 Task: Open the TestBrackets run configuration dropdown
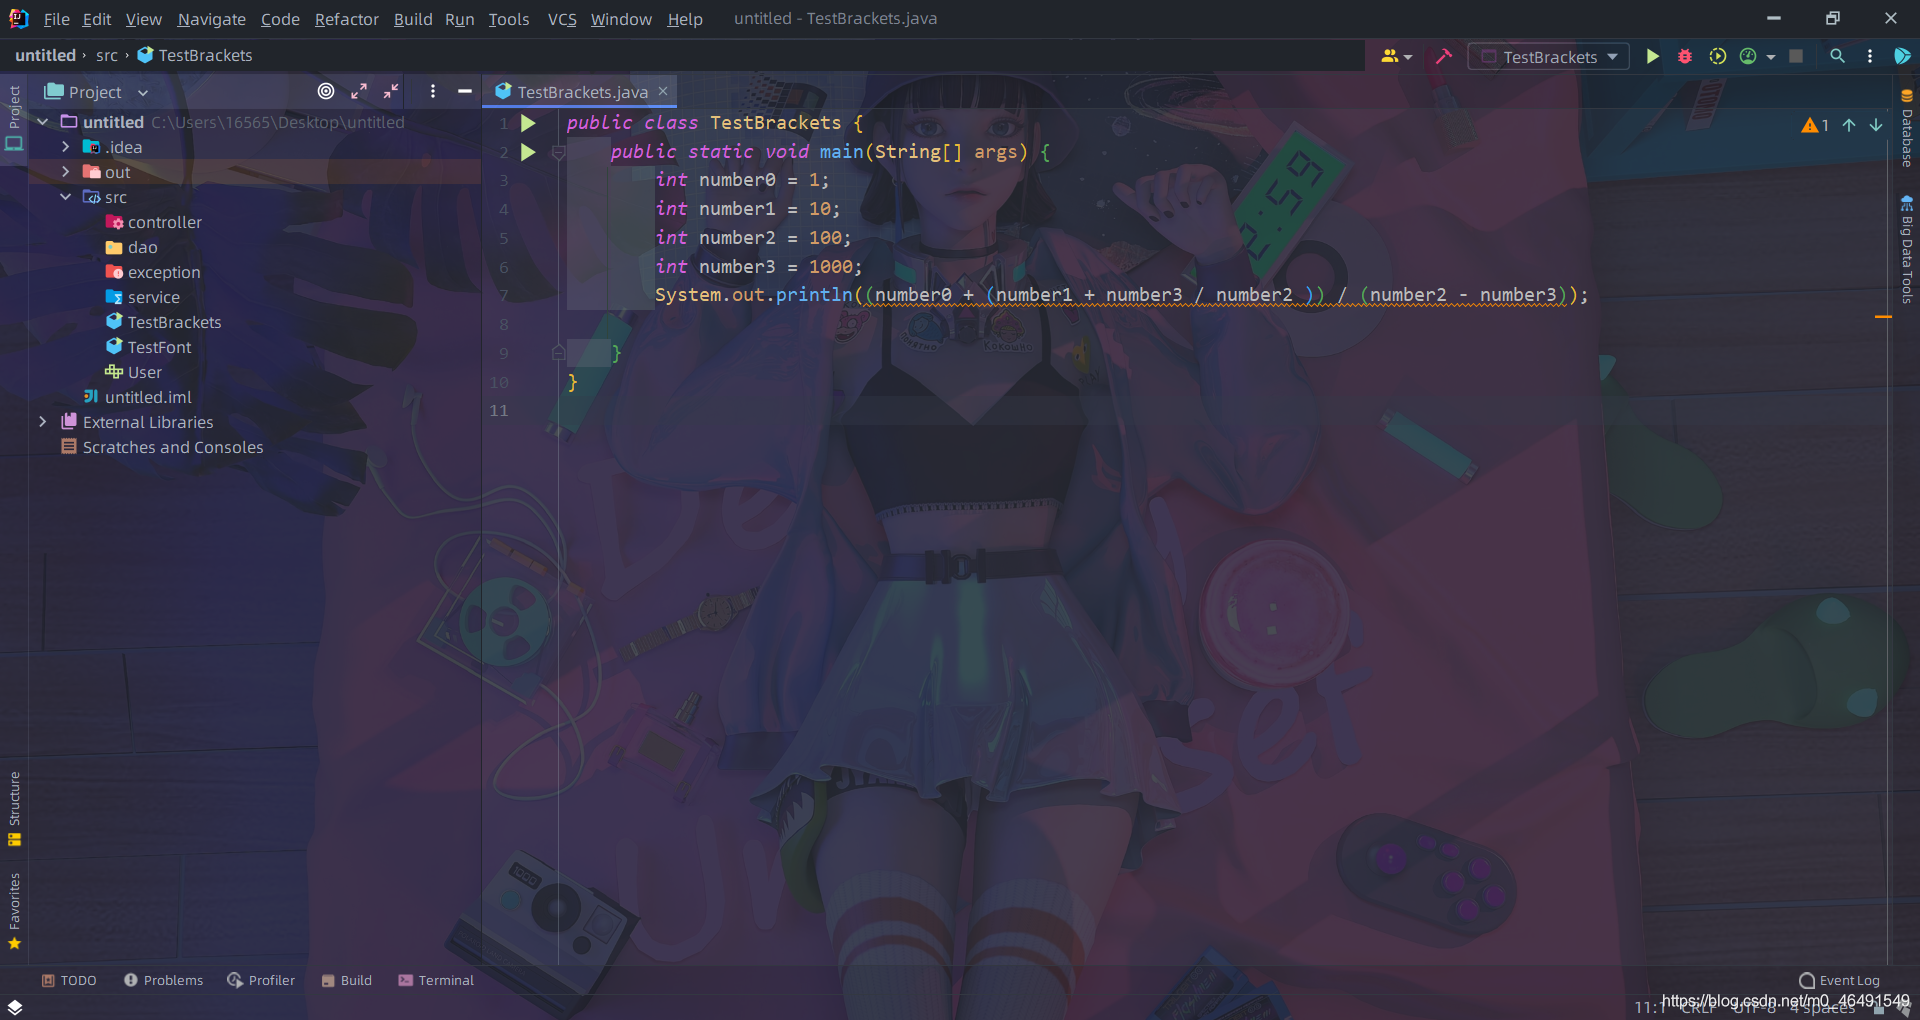coord(1549,57)
